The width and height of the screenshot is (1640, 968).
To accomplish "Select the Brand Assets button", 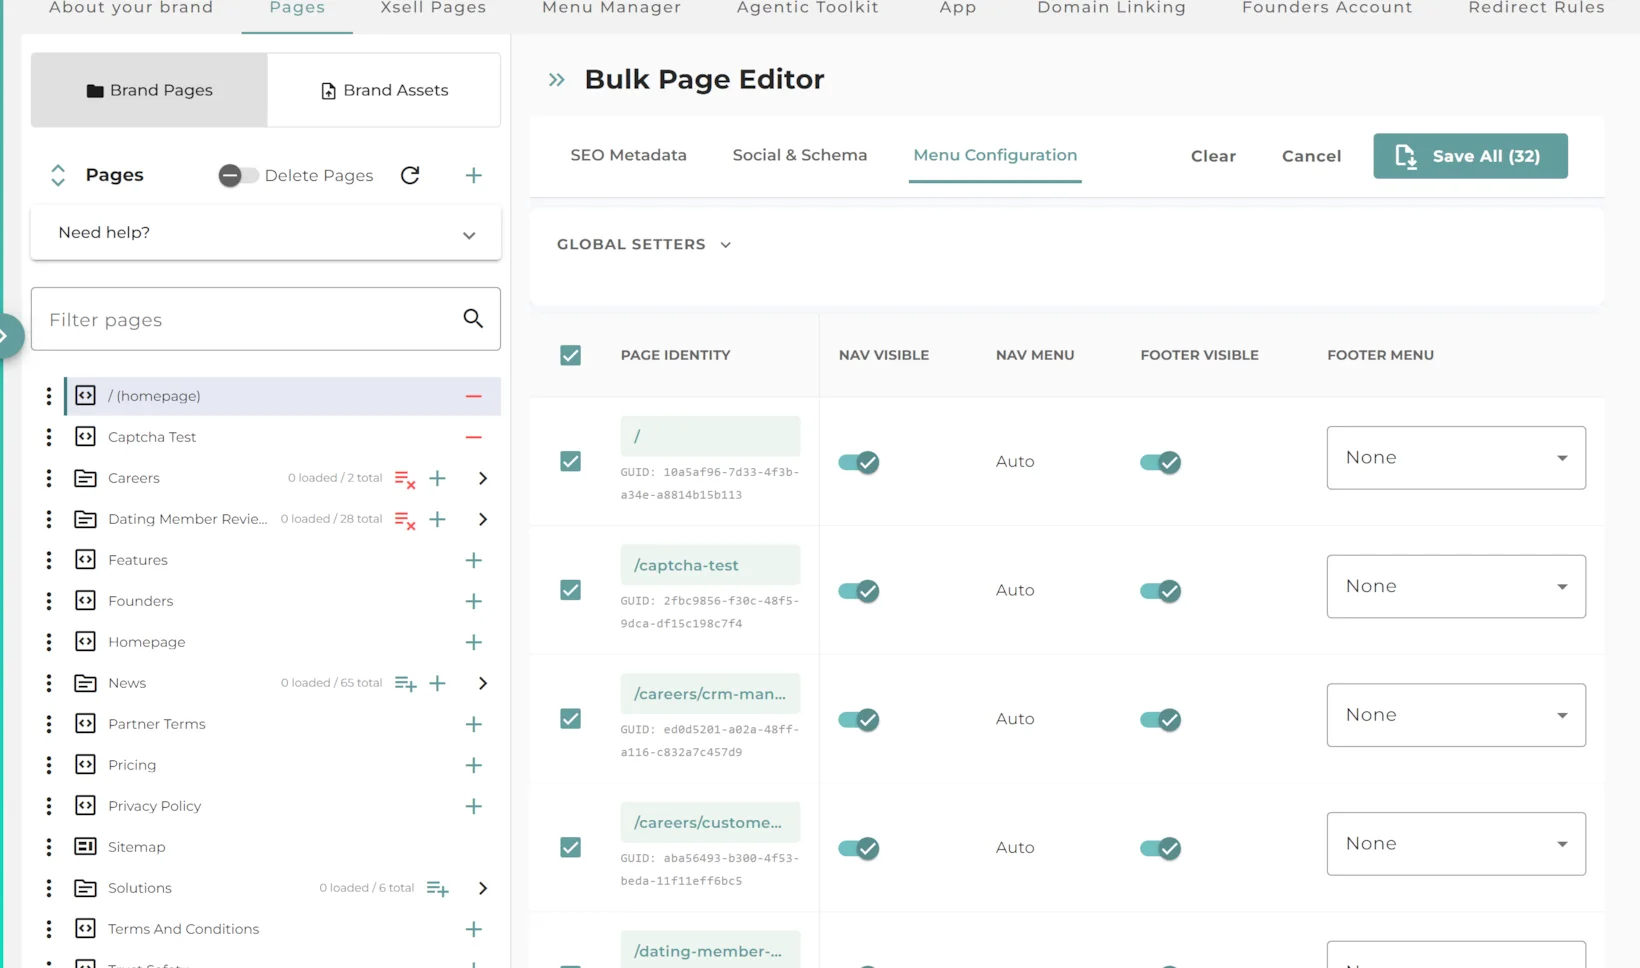I will [x=384, y=90].
